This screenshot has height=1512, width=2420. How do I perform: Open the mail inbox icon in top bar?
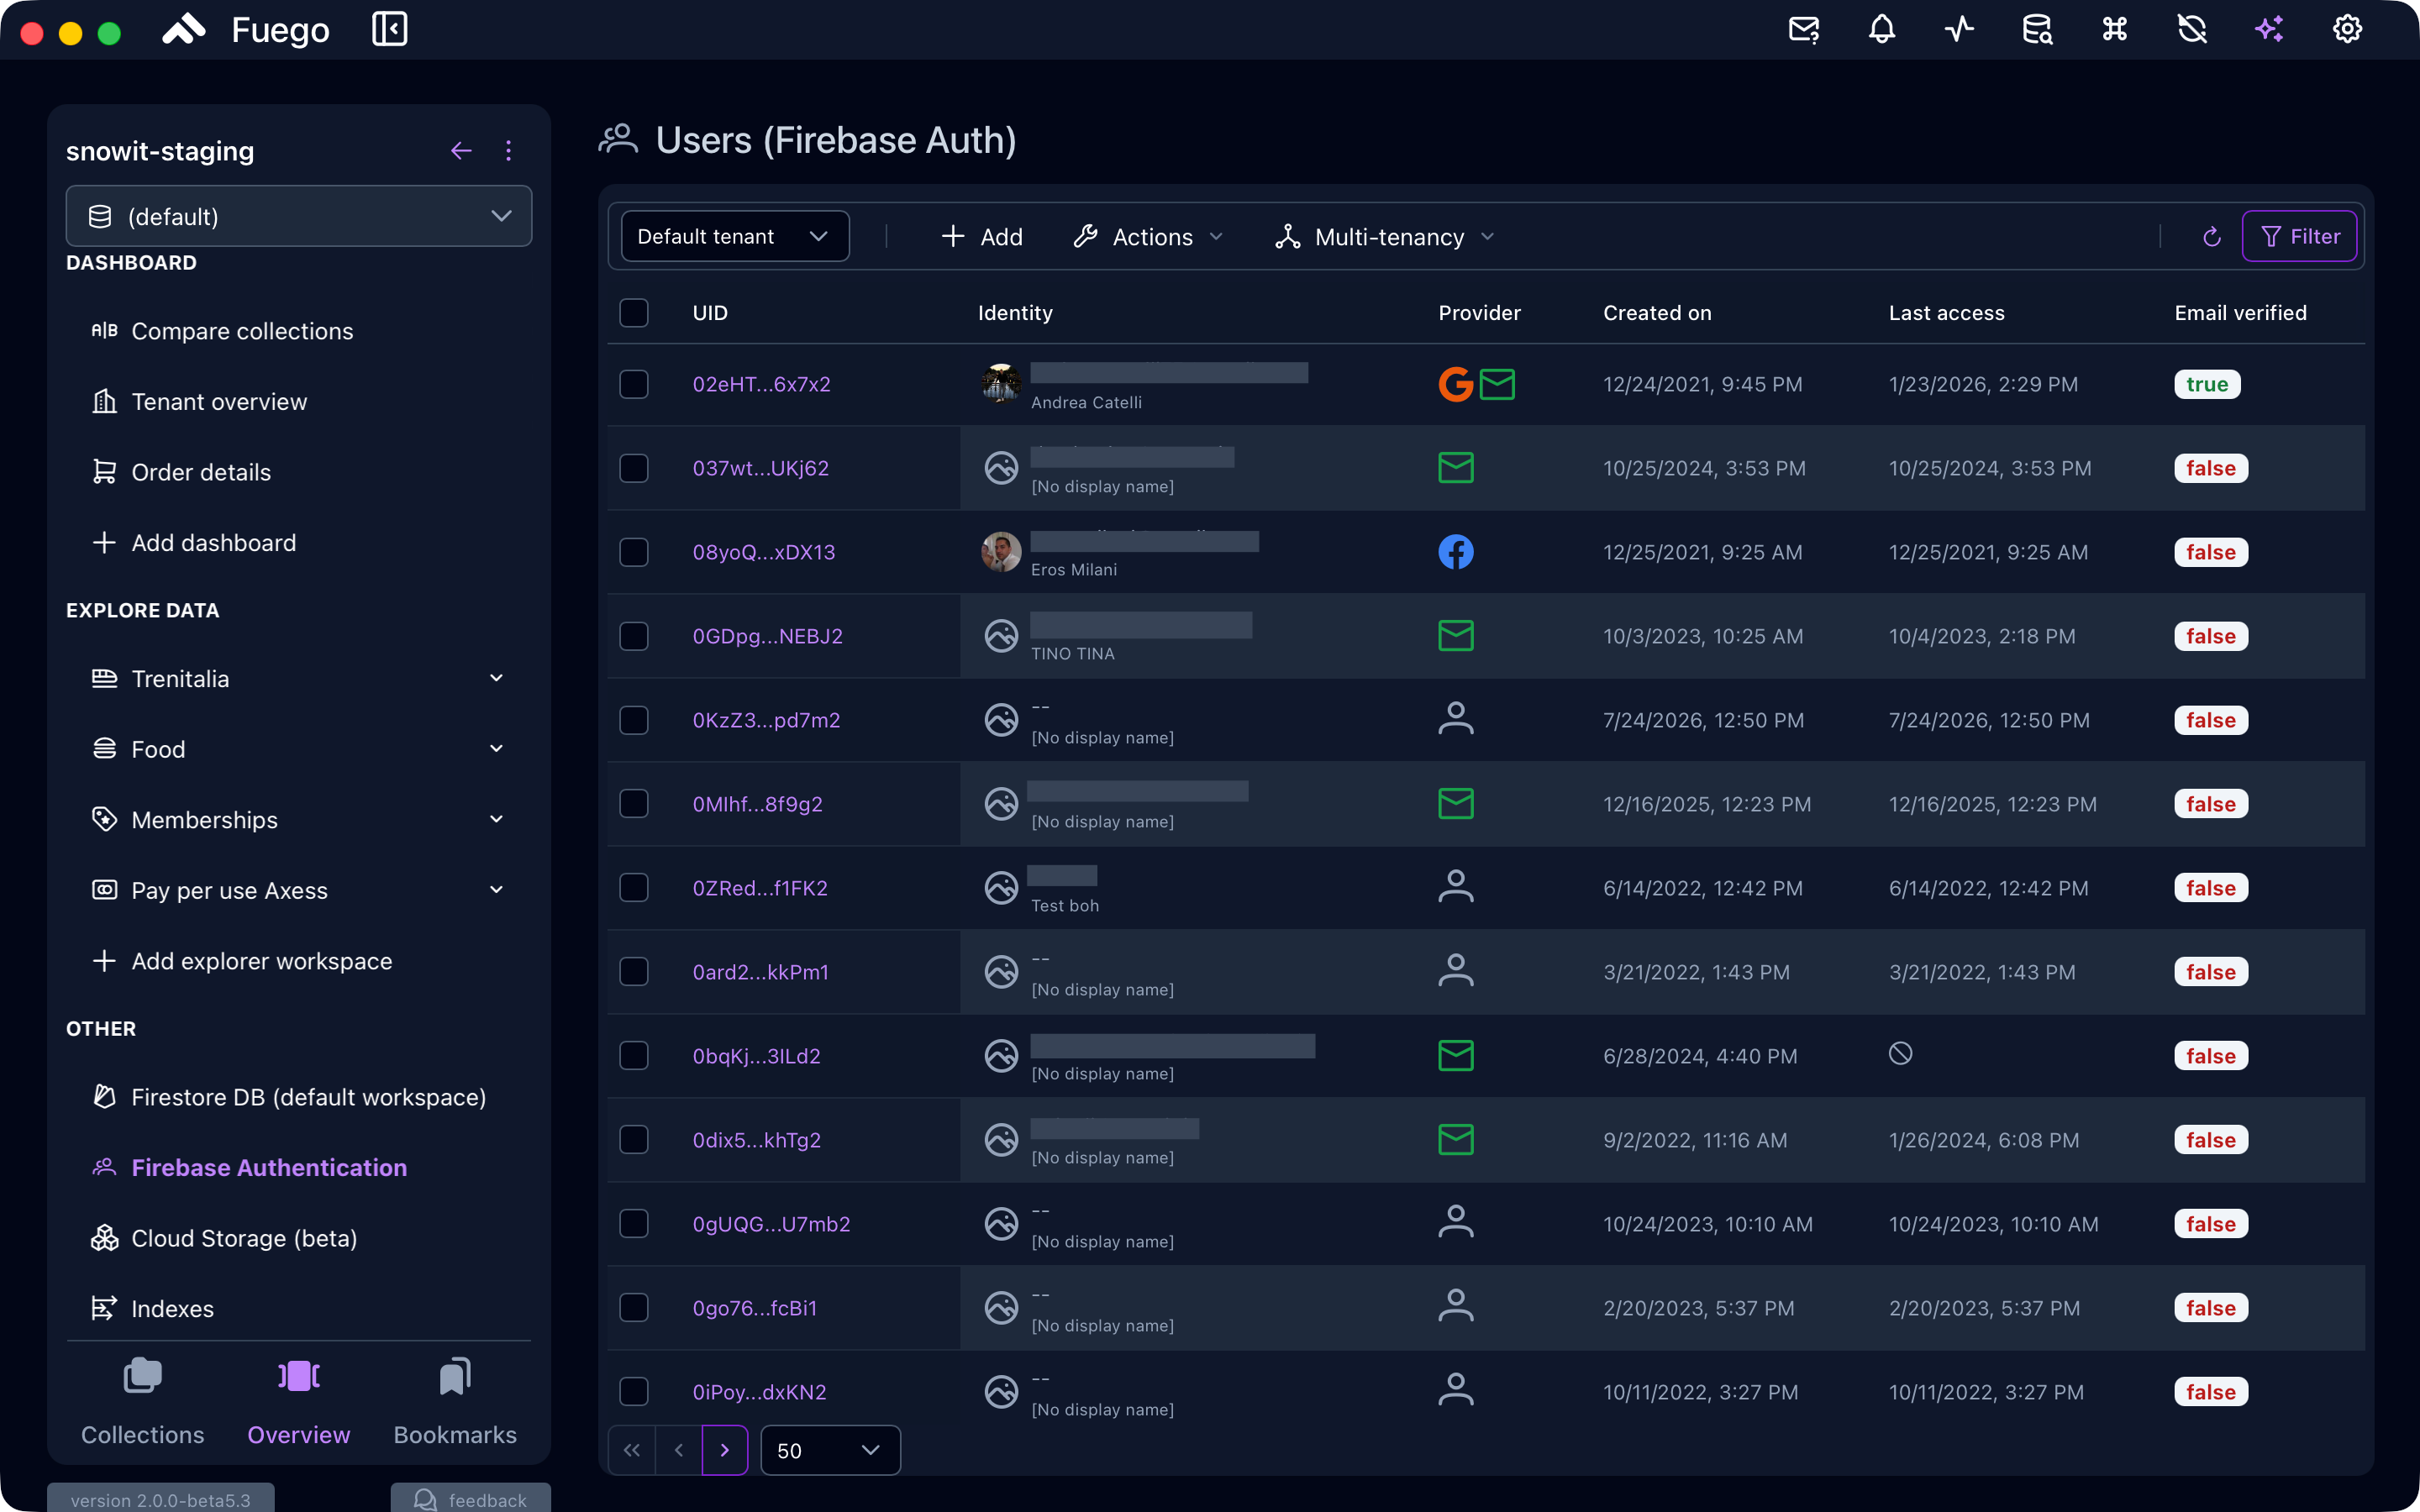click(x=1804, y=29)
